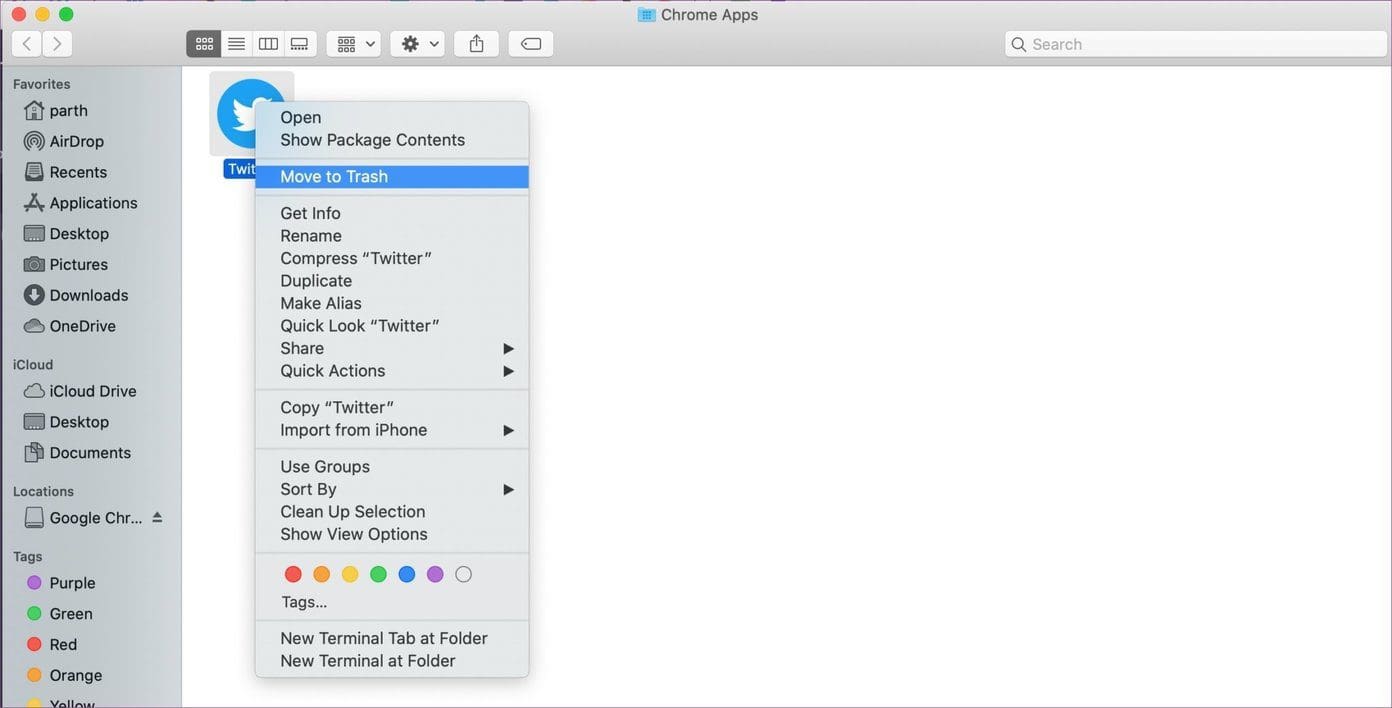This screenshot has height=708, width=1392.
Task: Choose Quick Look "Twitter"
Action: [x=392, y=326]
